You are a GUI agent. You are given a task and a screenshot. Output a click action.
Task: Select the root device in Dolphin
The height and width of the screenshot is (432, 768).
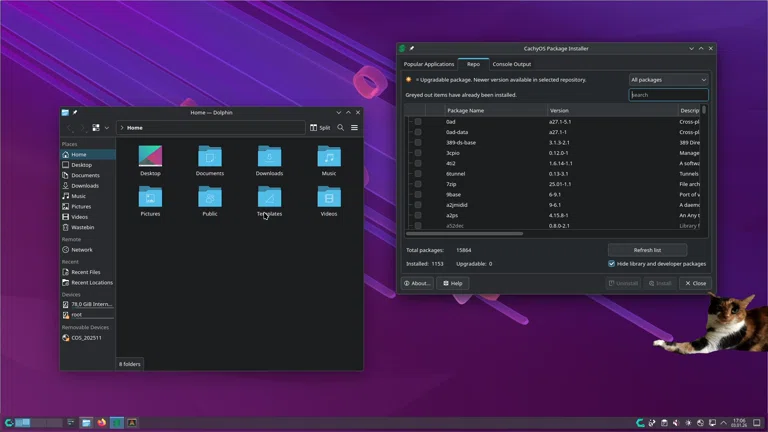click(x=88, y=315)
